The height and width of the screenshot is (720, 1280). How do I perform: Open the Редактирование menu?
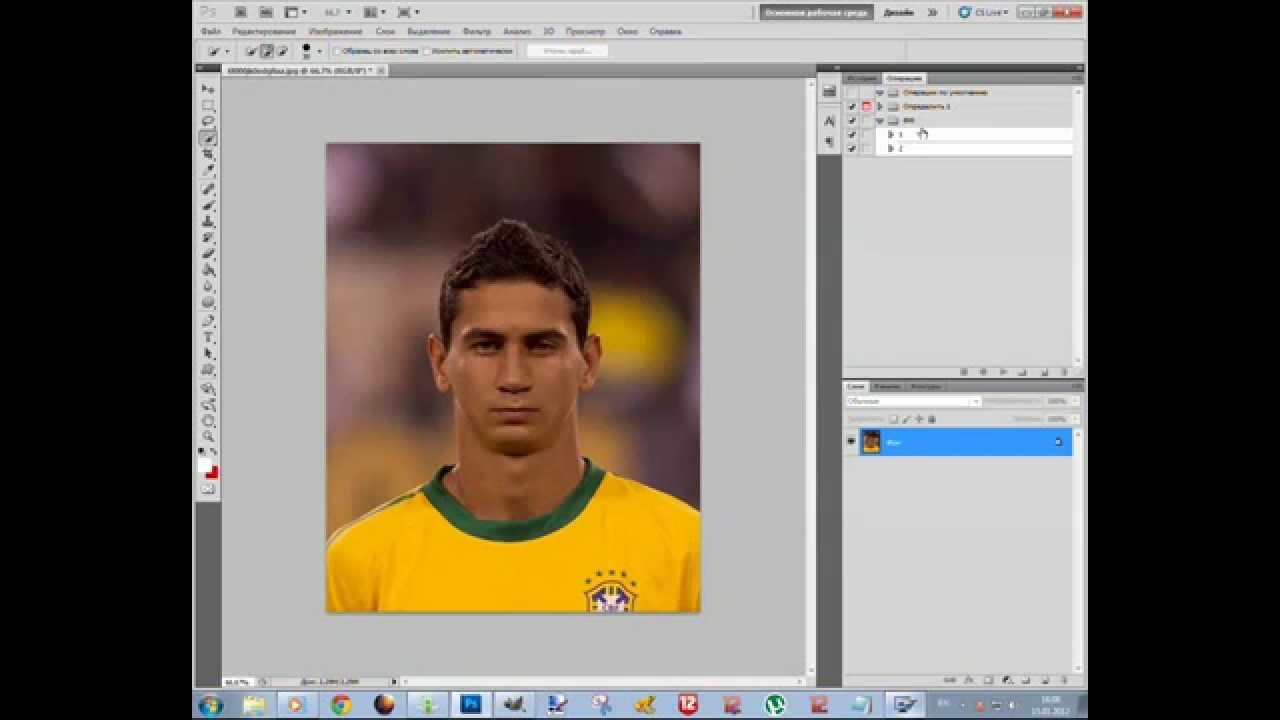point(264,32)
